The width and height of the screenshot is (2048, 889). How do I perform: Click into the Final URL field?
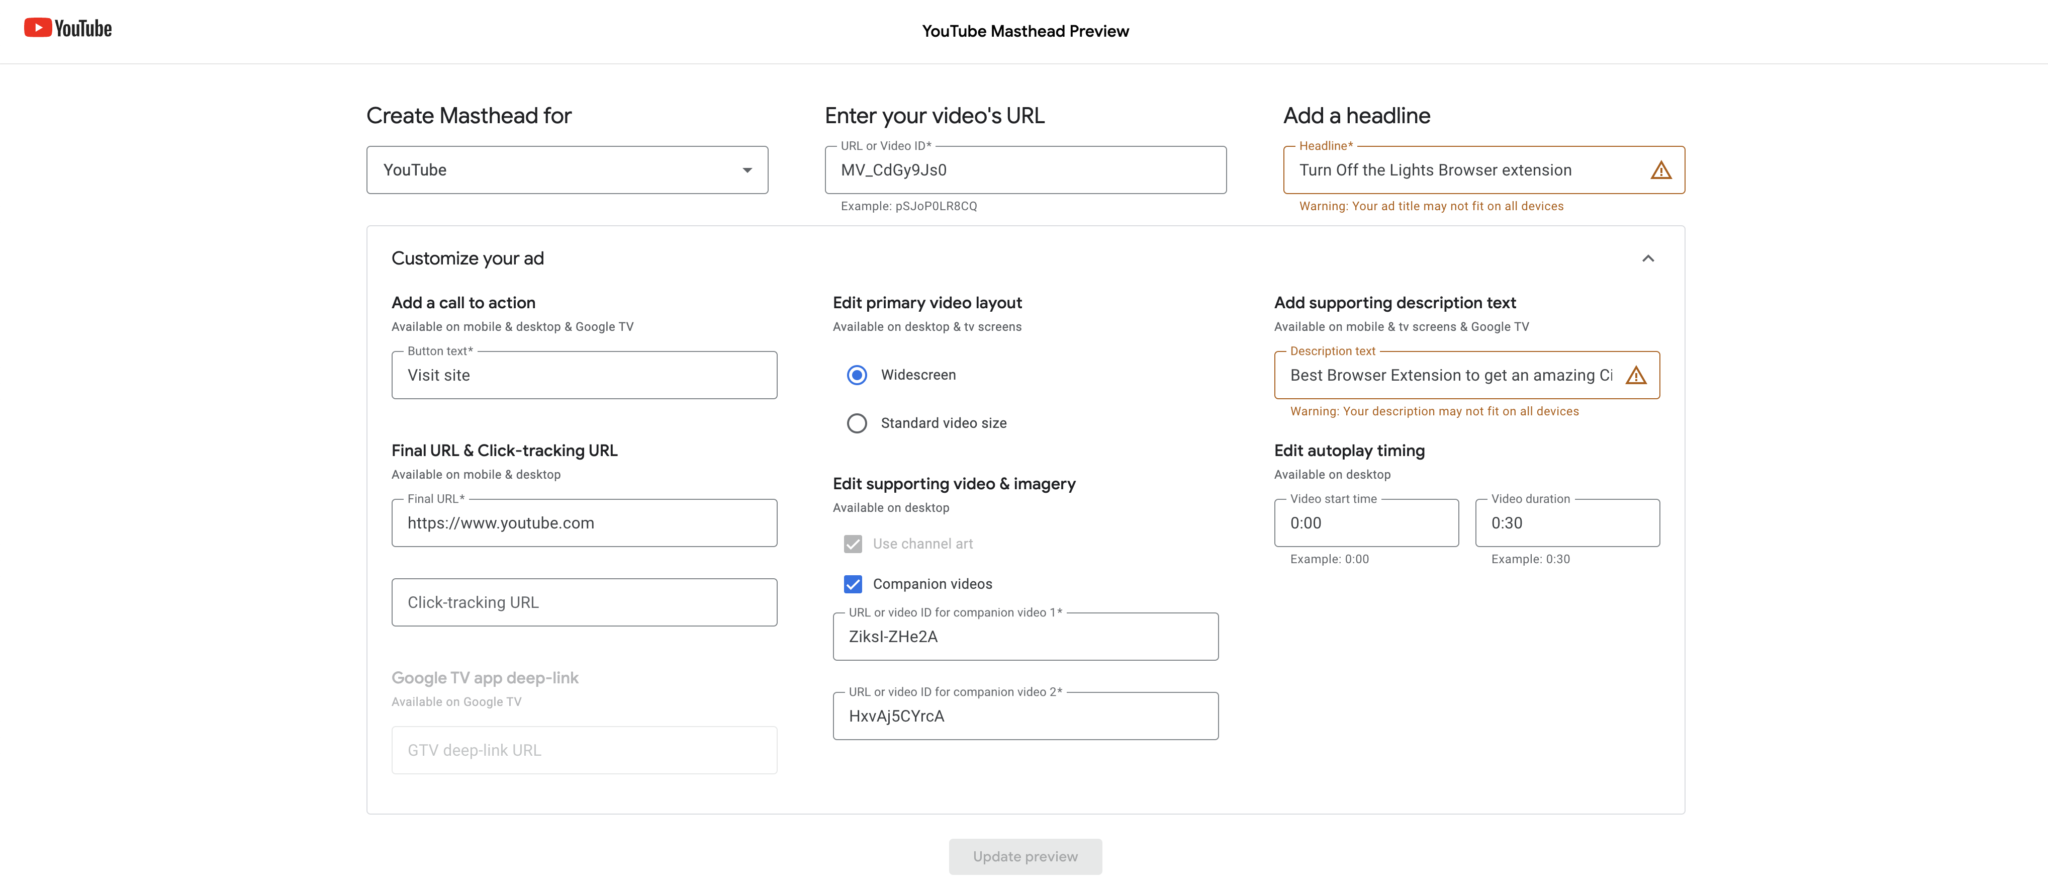click(584, 523)
